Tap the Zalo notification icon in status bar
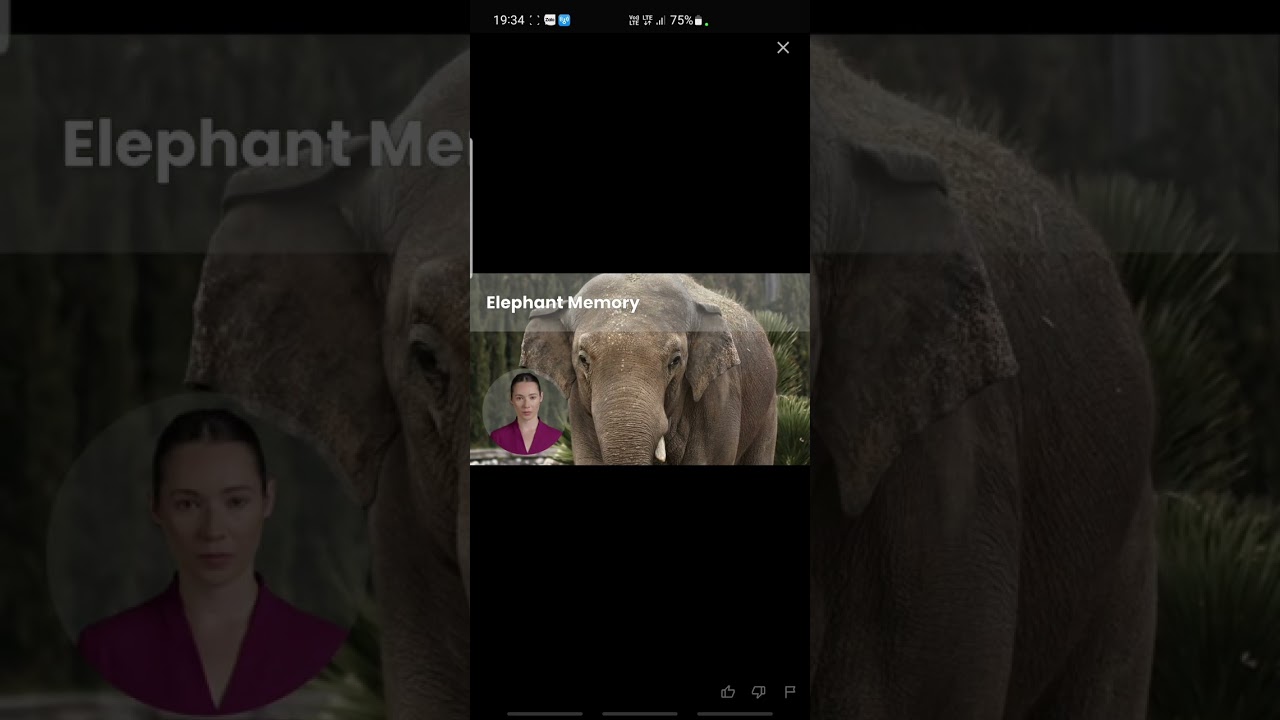Image resolution: width=1280 pixels, height=720 pixels. [x=550, y=20]
